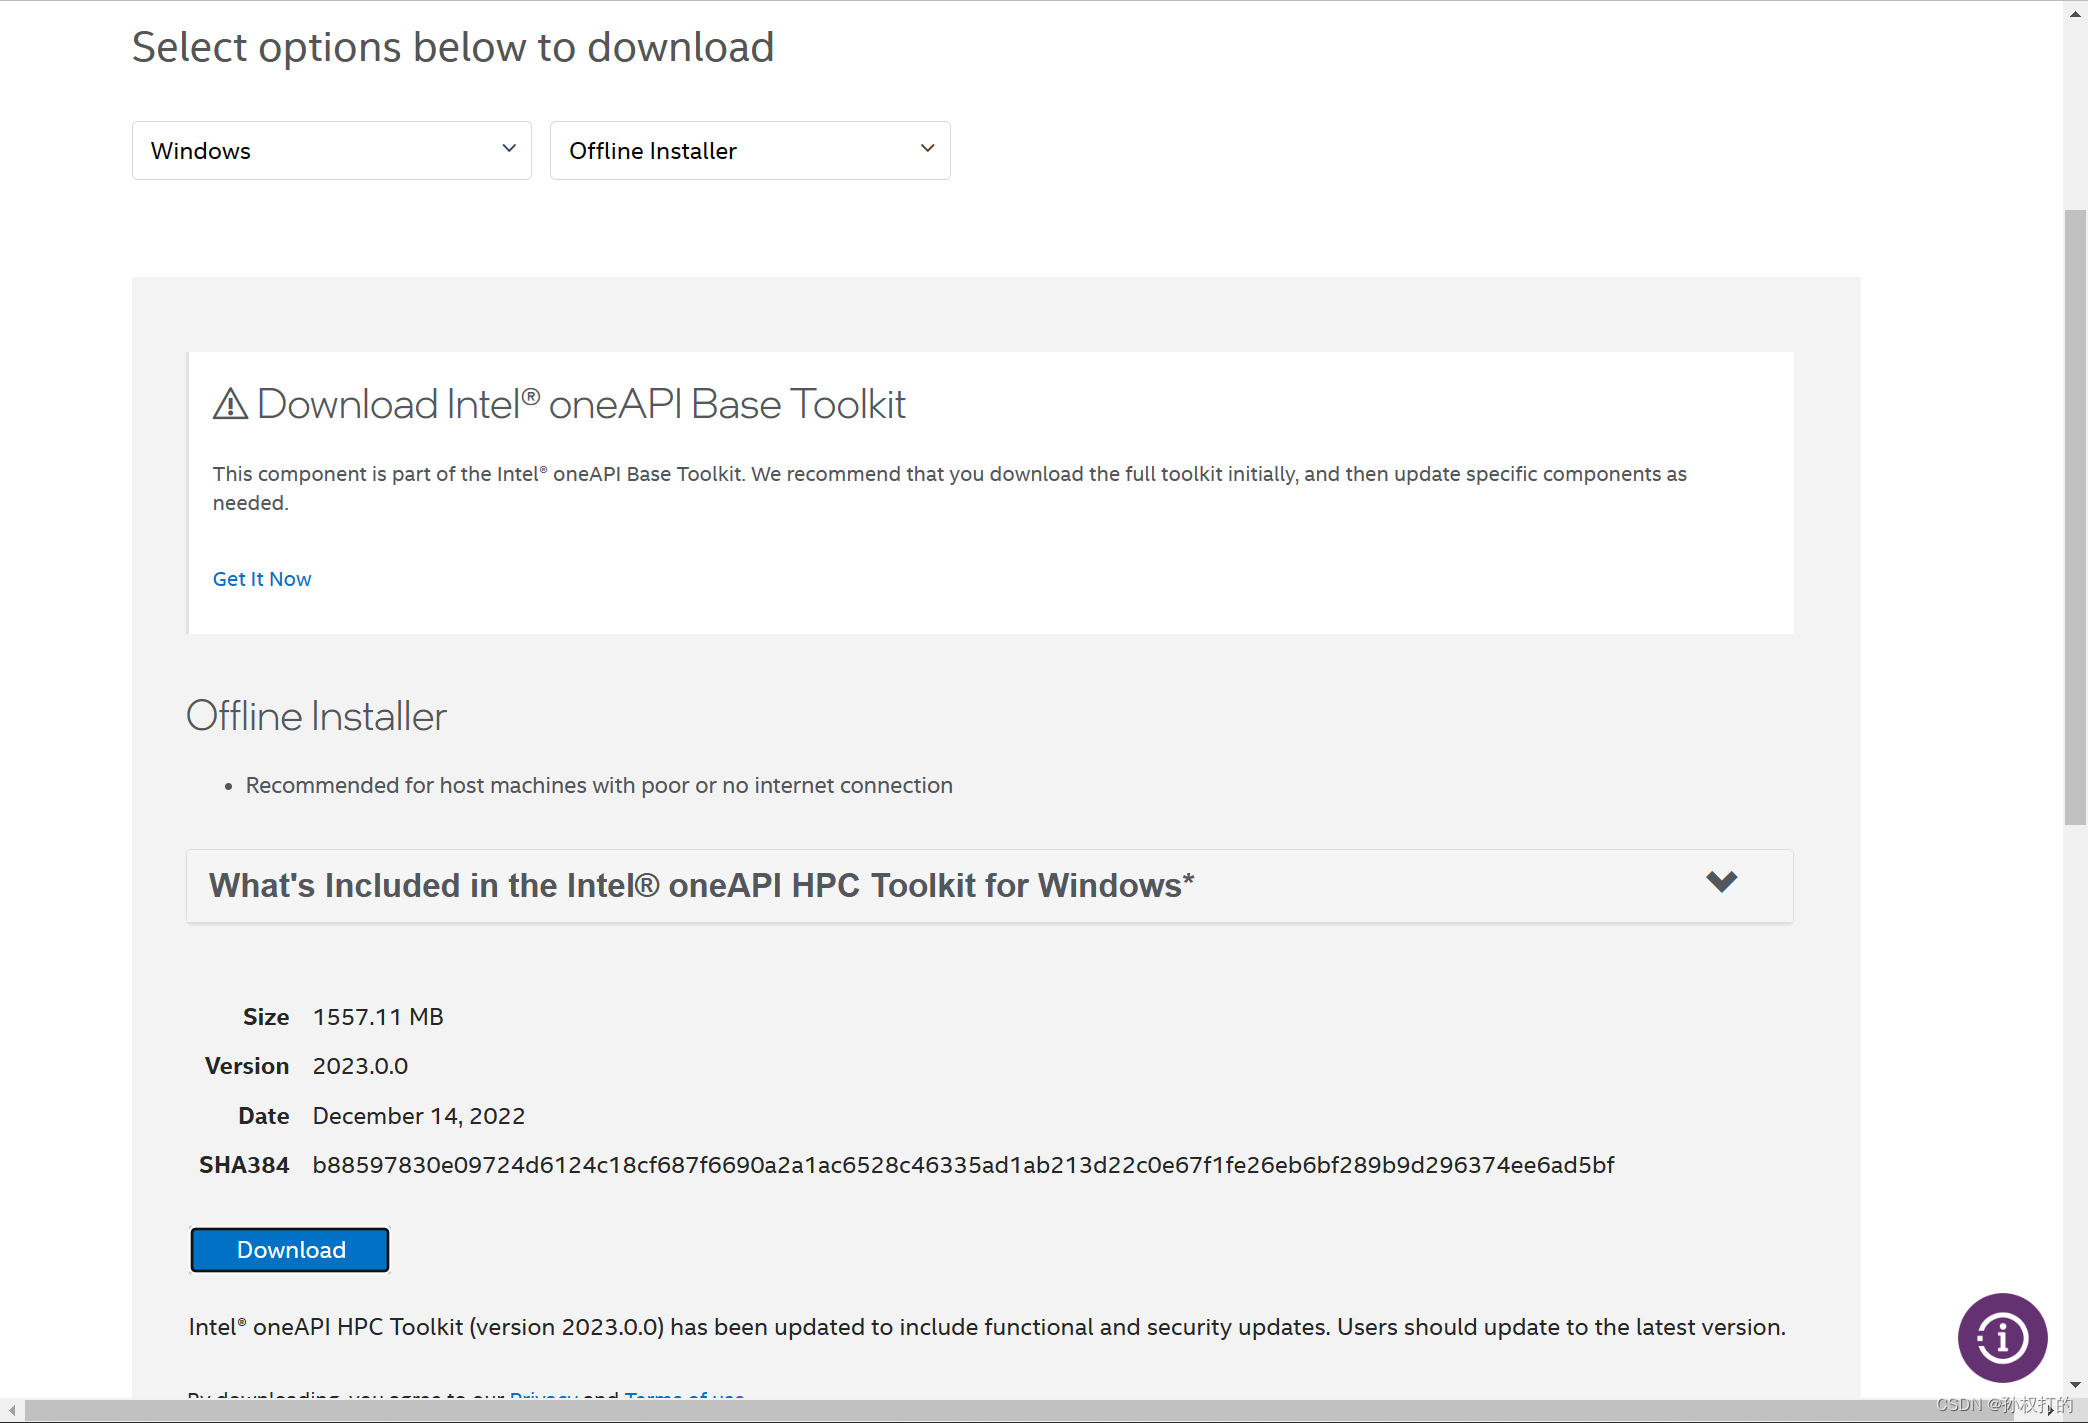Open the Offline Installer type dropdown

tap(750, 150)
